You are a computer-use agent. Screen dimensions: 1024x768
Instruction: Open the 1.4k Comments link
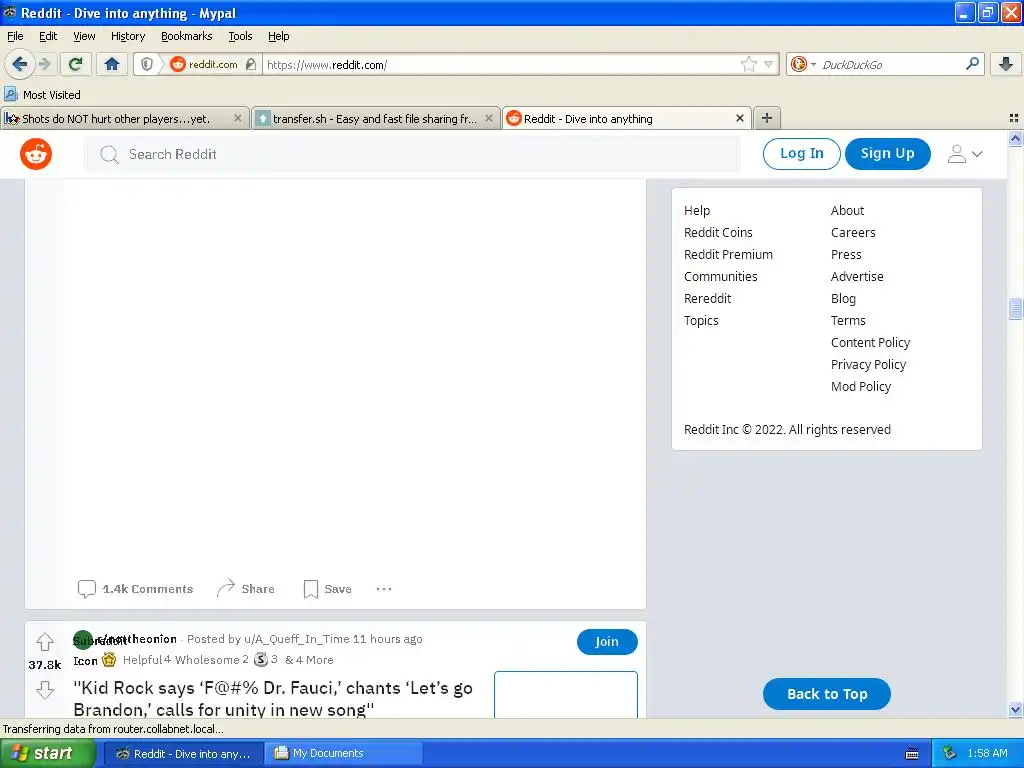pos(136,588)
